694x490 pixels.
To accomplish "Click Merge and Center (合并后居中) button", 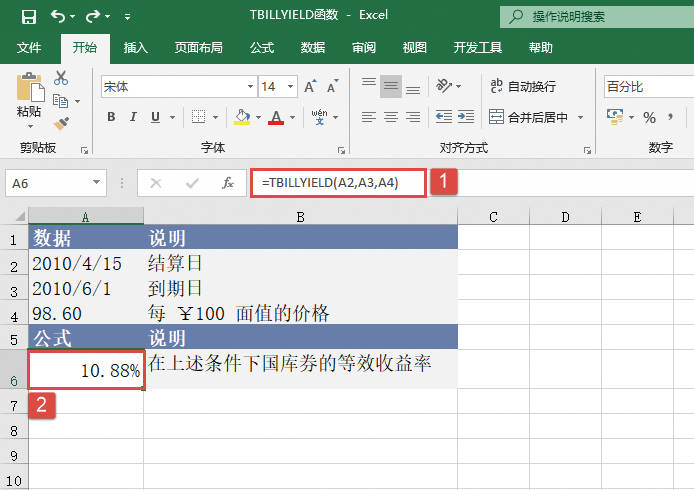I will (535, 118).
